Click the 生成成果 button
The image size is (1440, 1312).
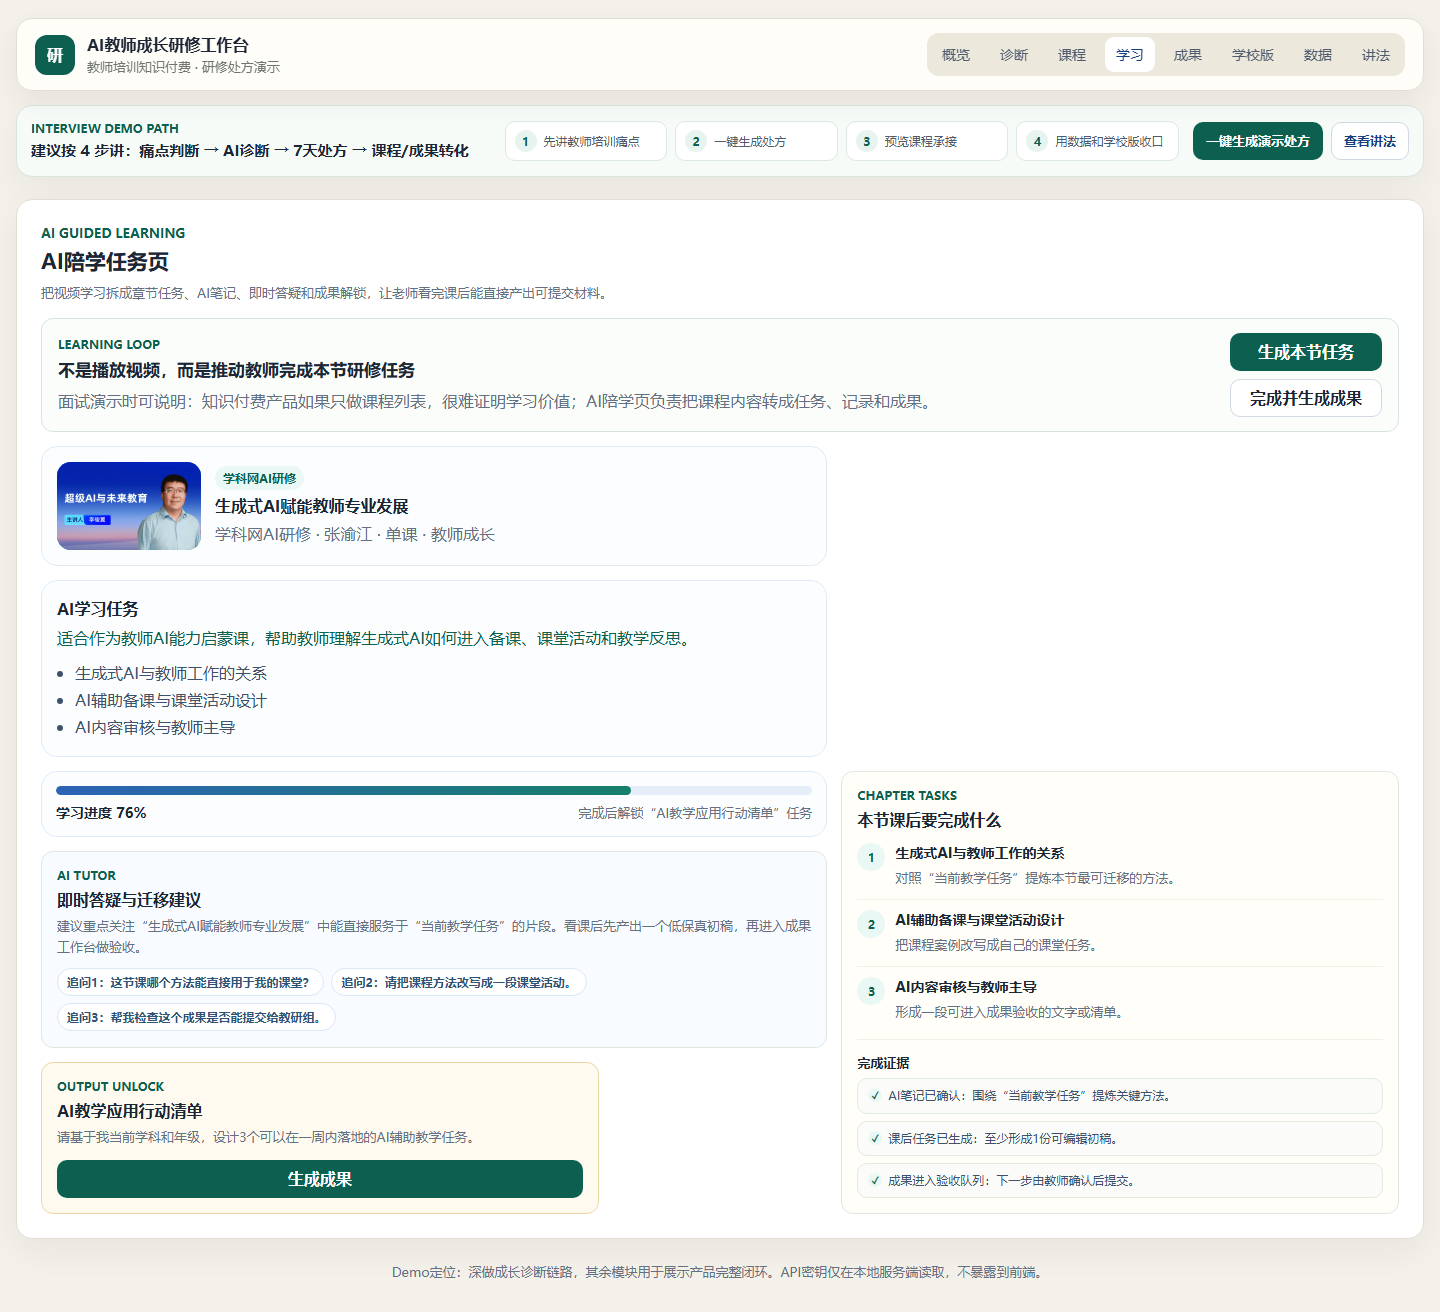pyautogui.click(x=320, y=1179)
